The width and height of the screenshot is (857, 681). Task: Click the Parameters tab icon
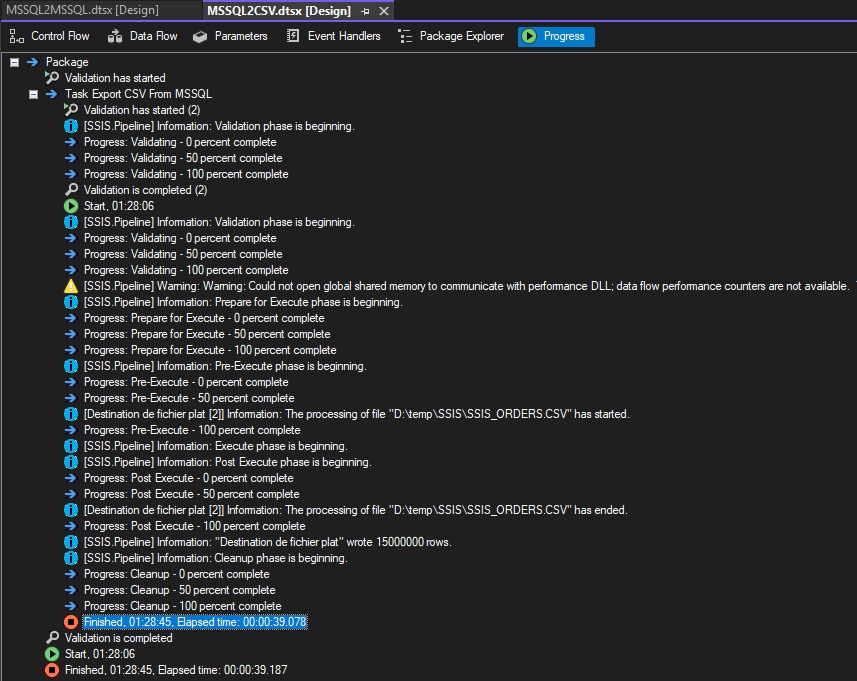coord(200,37)
